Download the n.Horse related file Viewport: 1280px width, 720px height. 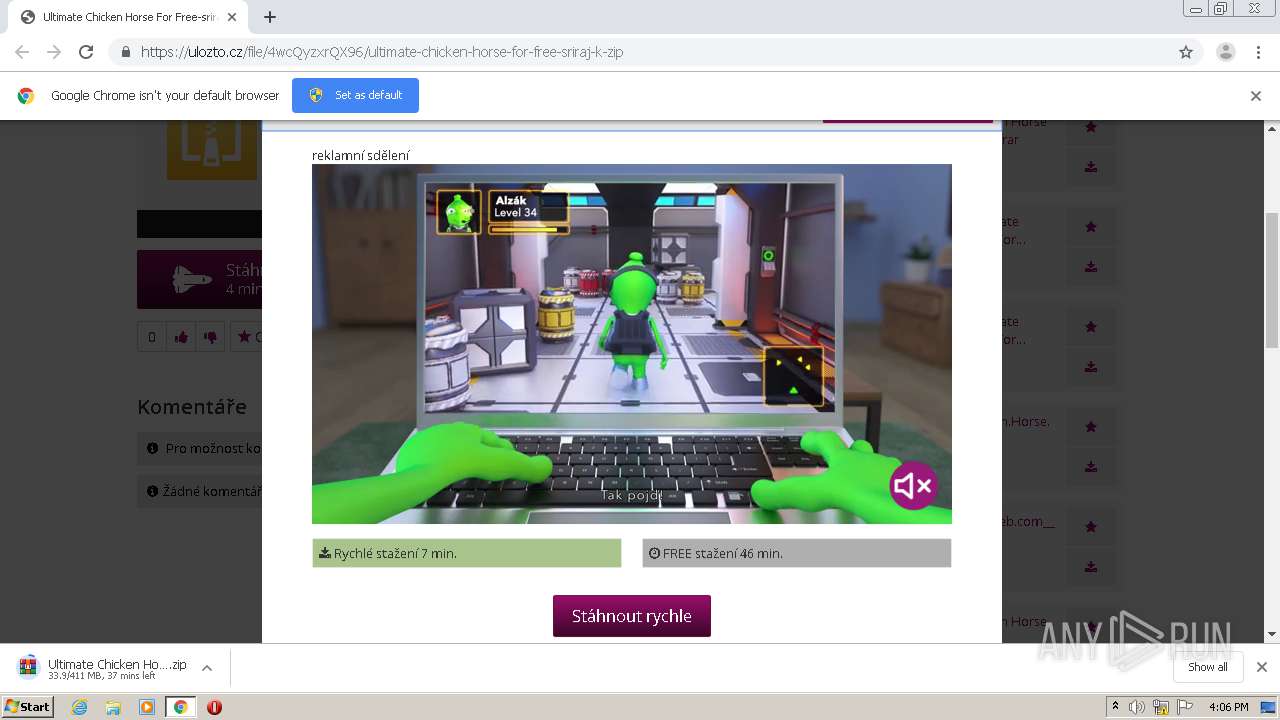tap(1090, 467)
